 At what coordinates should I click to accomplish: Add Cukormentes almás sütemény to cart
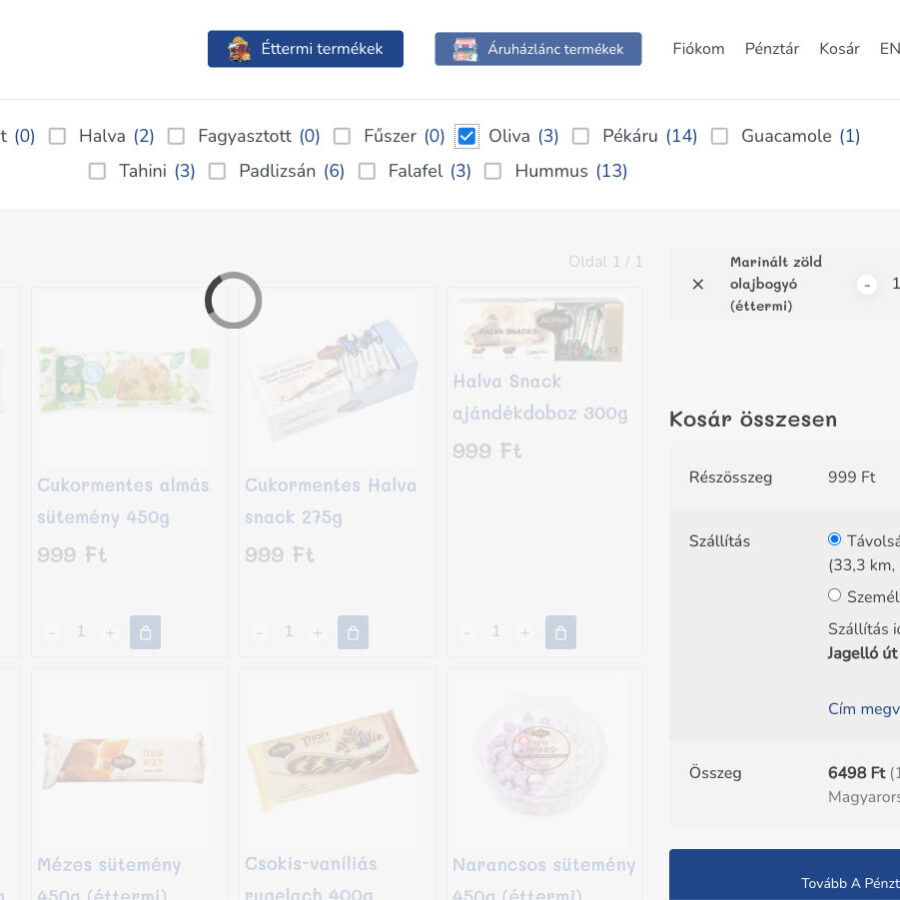click(145, 632)
